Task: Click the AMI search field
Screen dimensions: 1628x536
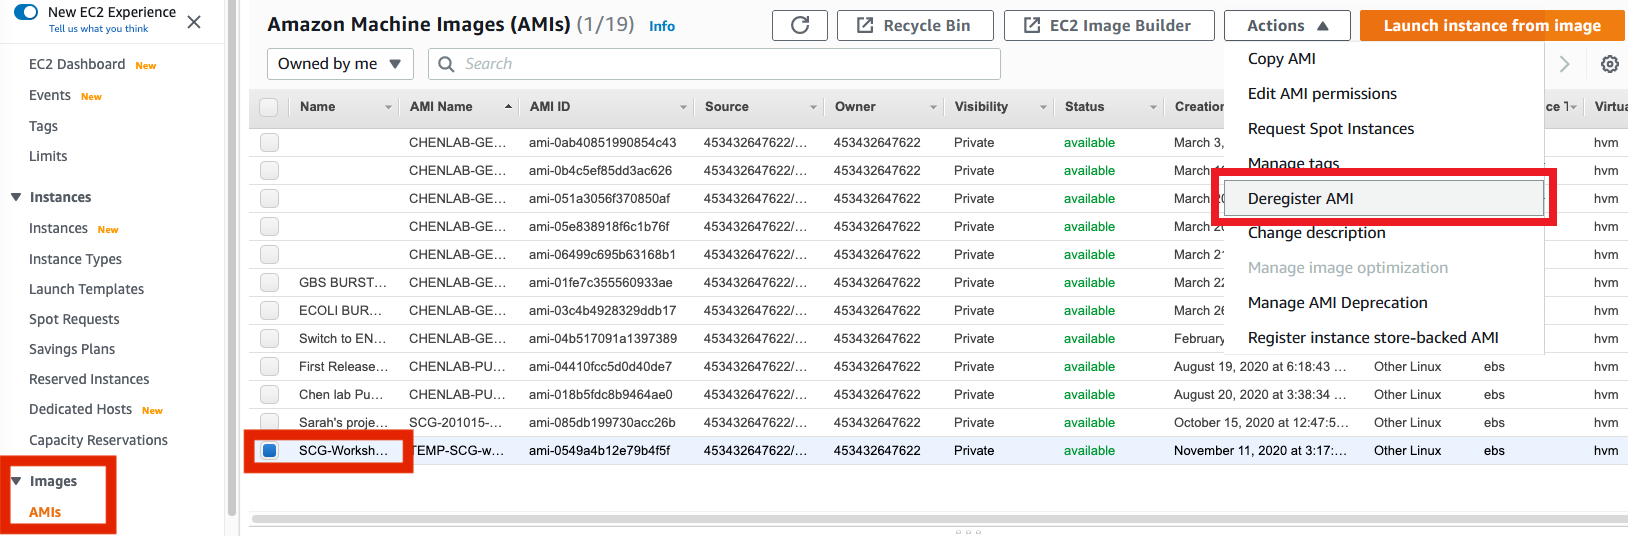Action: coord(714,64)
